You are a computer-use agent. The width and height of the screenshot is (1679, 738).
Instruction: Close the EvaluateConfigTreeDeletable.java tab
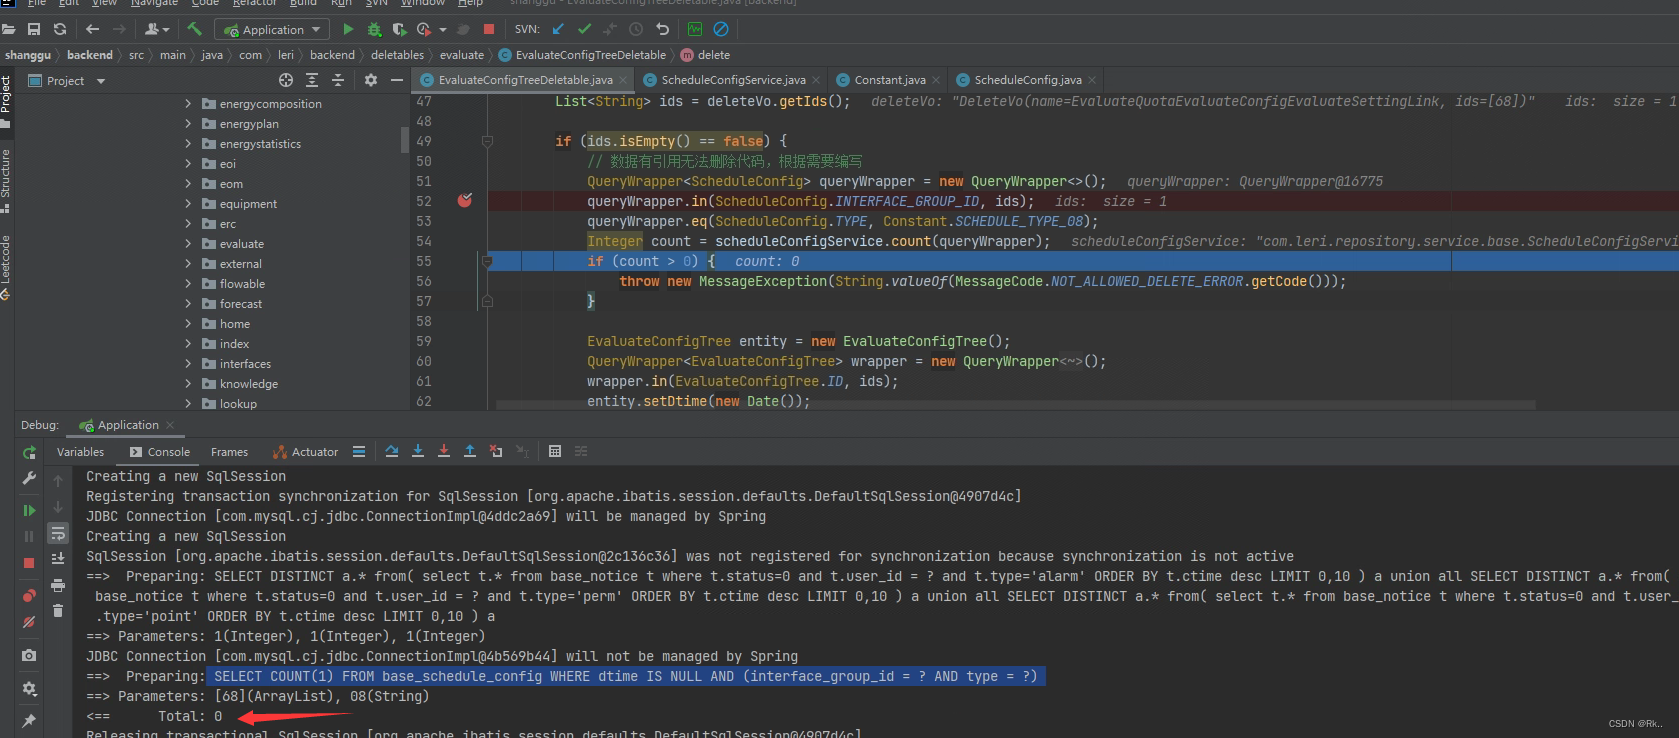tap(624, 80)
